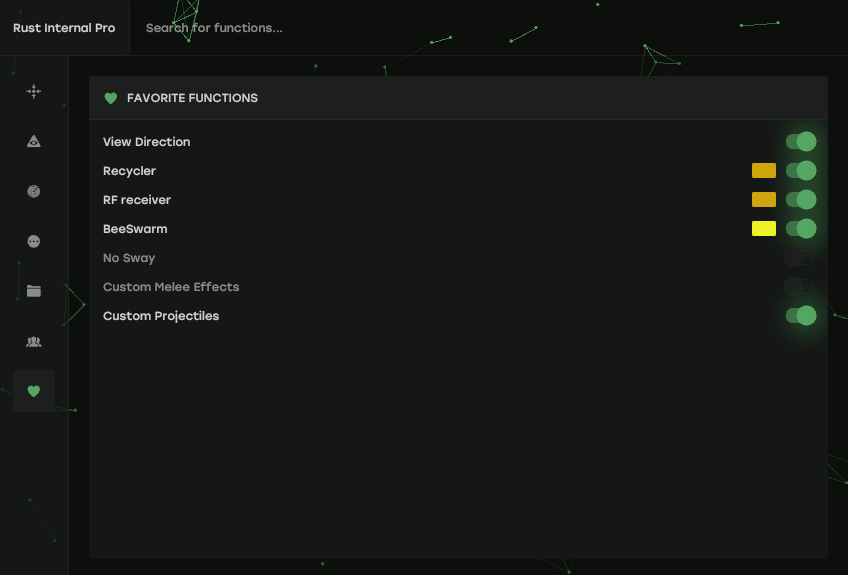This screenshot has height=575, width=848.
Task: Click the No Sway label
Action: tap(129, 258)
